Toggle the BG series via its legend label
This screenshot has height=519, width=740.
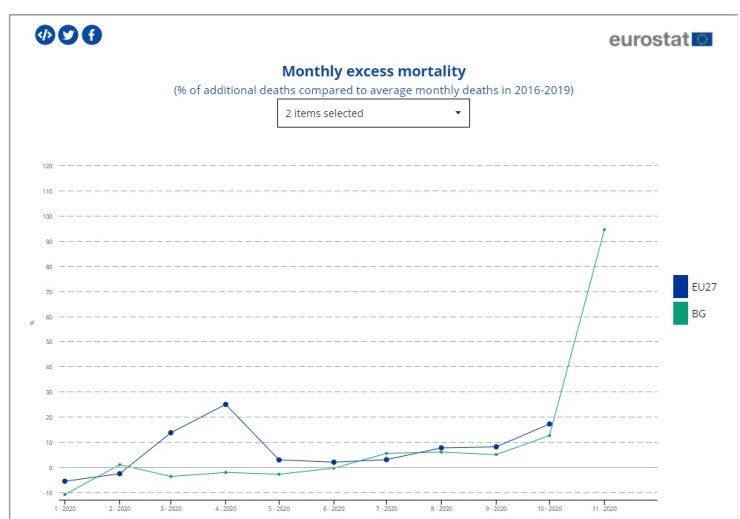tap(701, 313)
